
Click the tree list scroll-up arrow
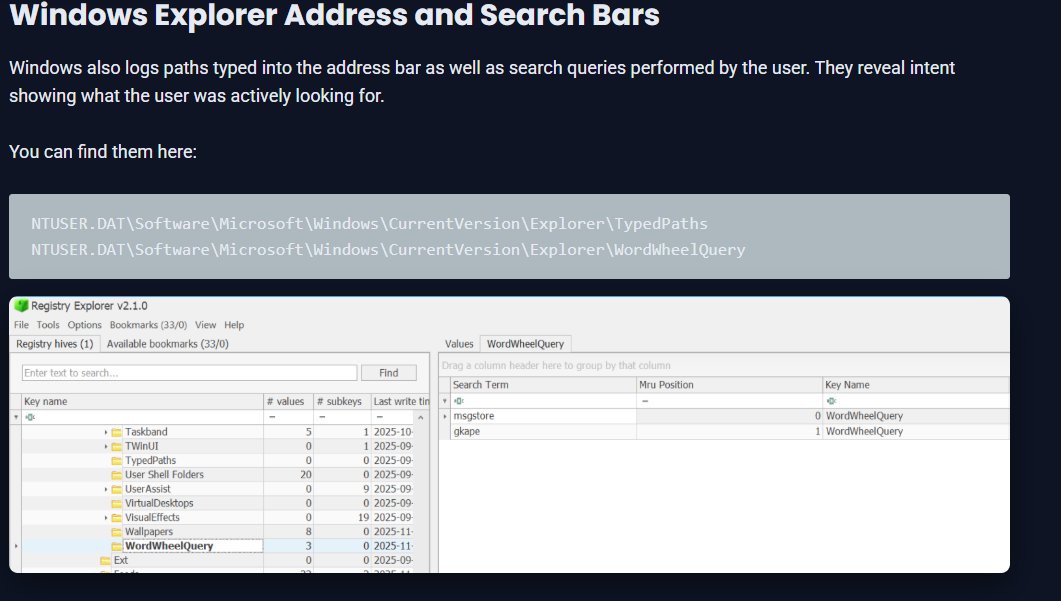pyautogui.click(x=421, y=418)
